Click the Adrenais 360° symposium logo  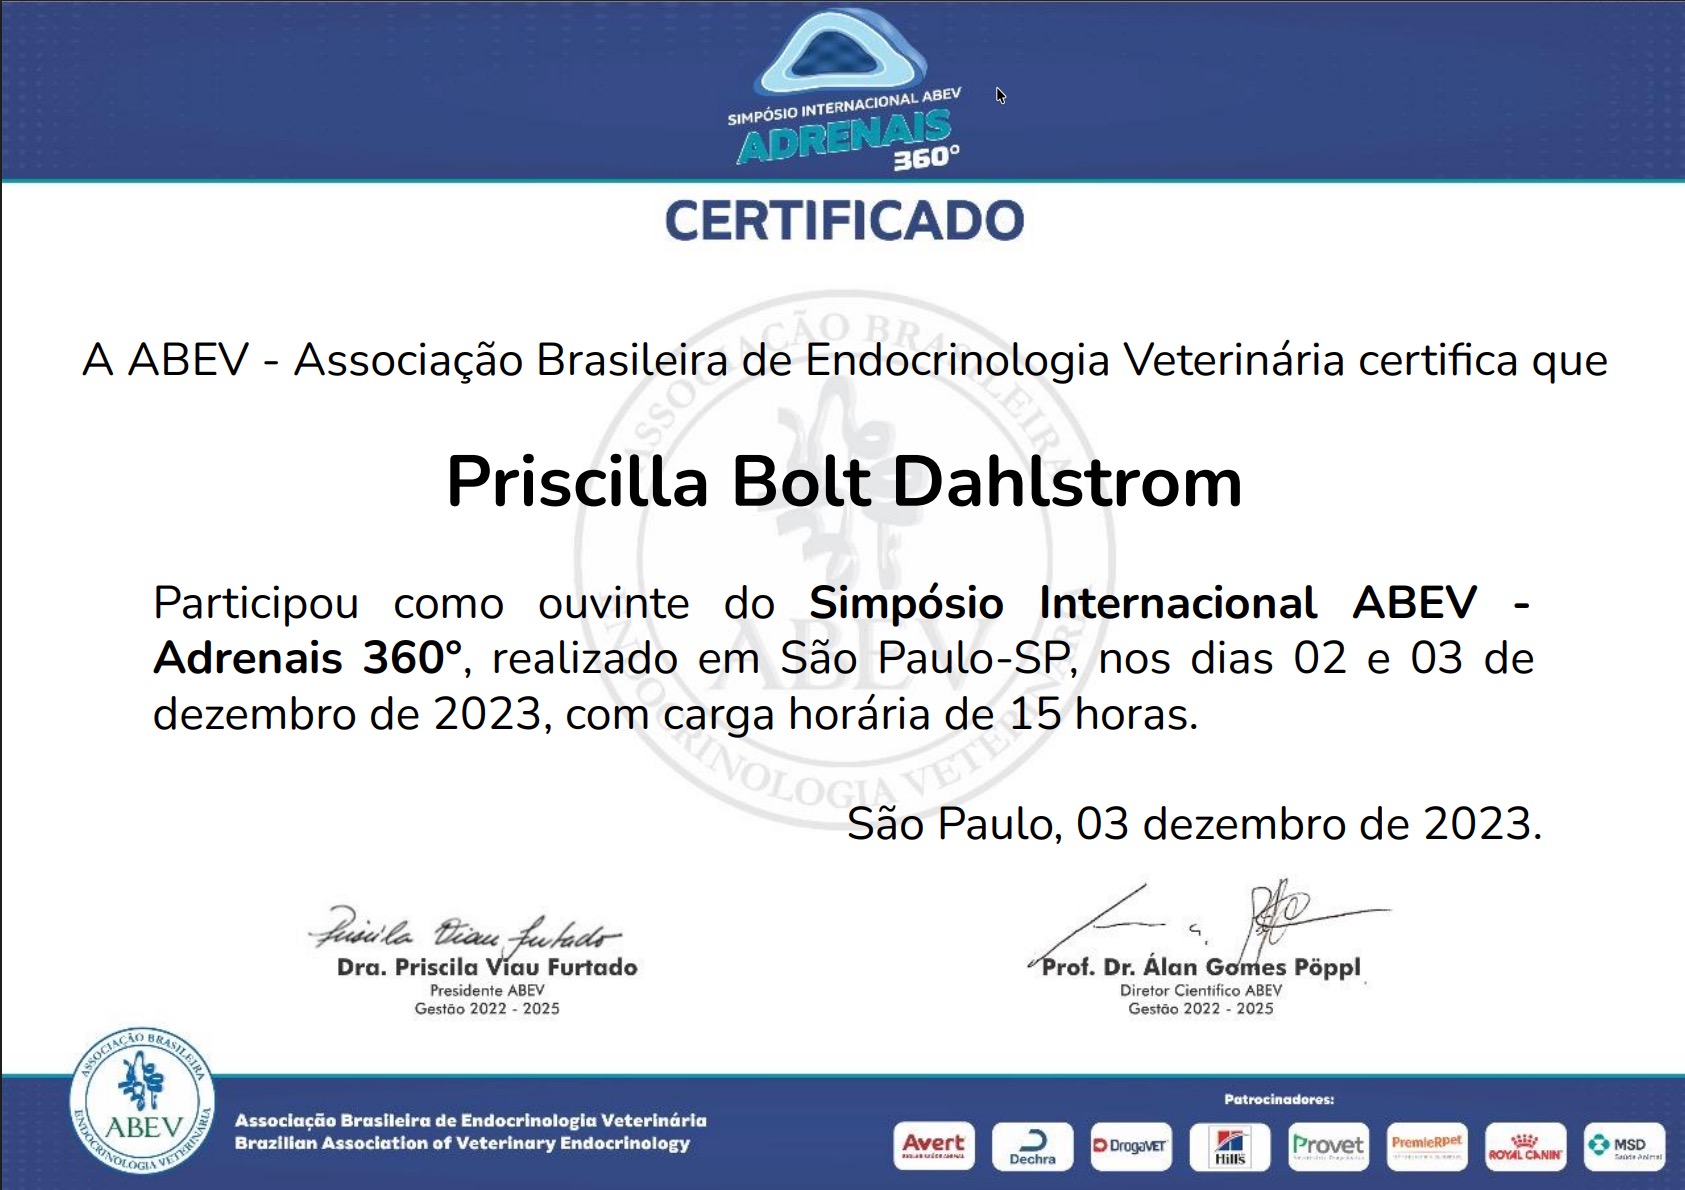(845, 90)
